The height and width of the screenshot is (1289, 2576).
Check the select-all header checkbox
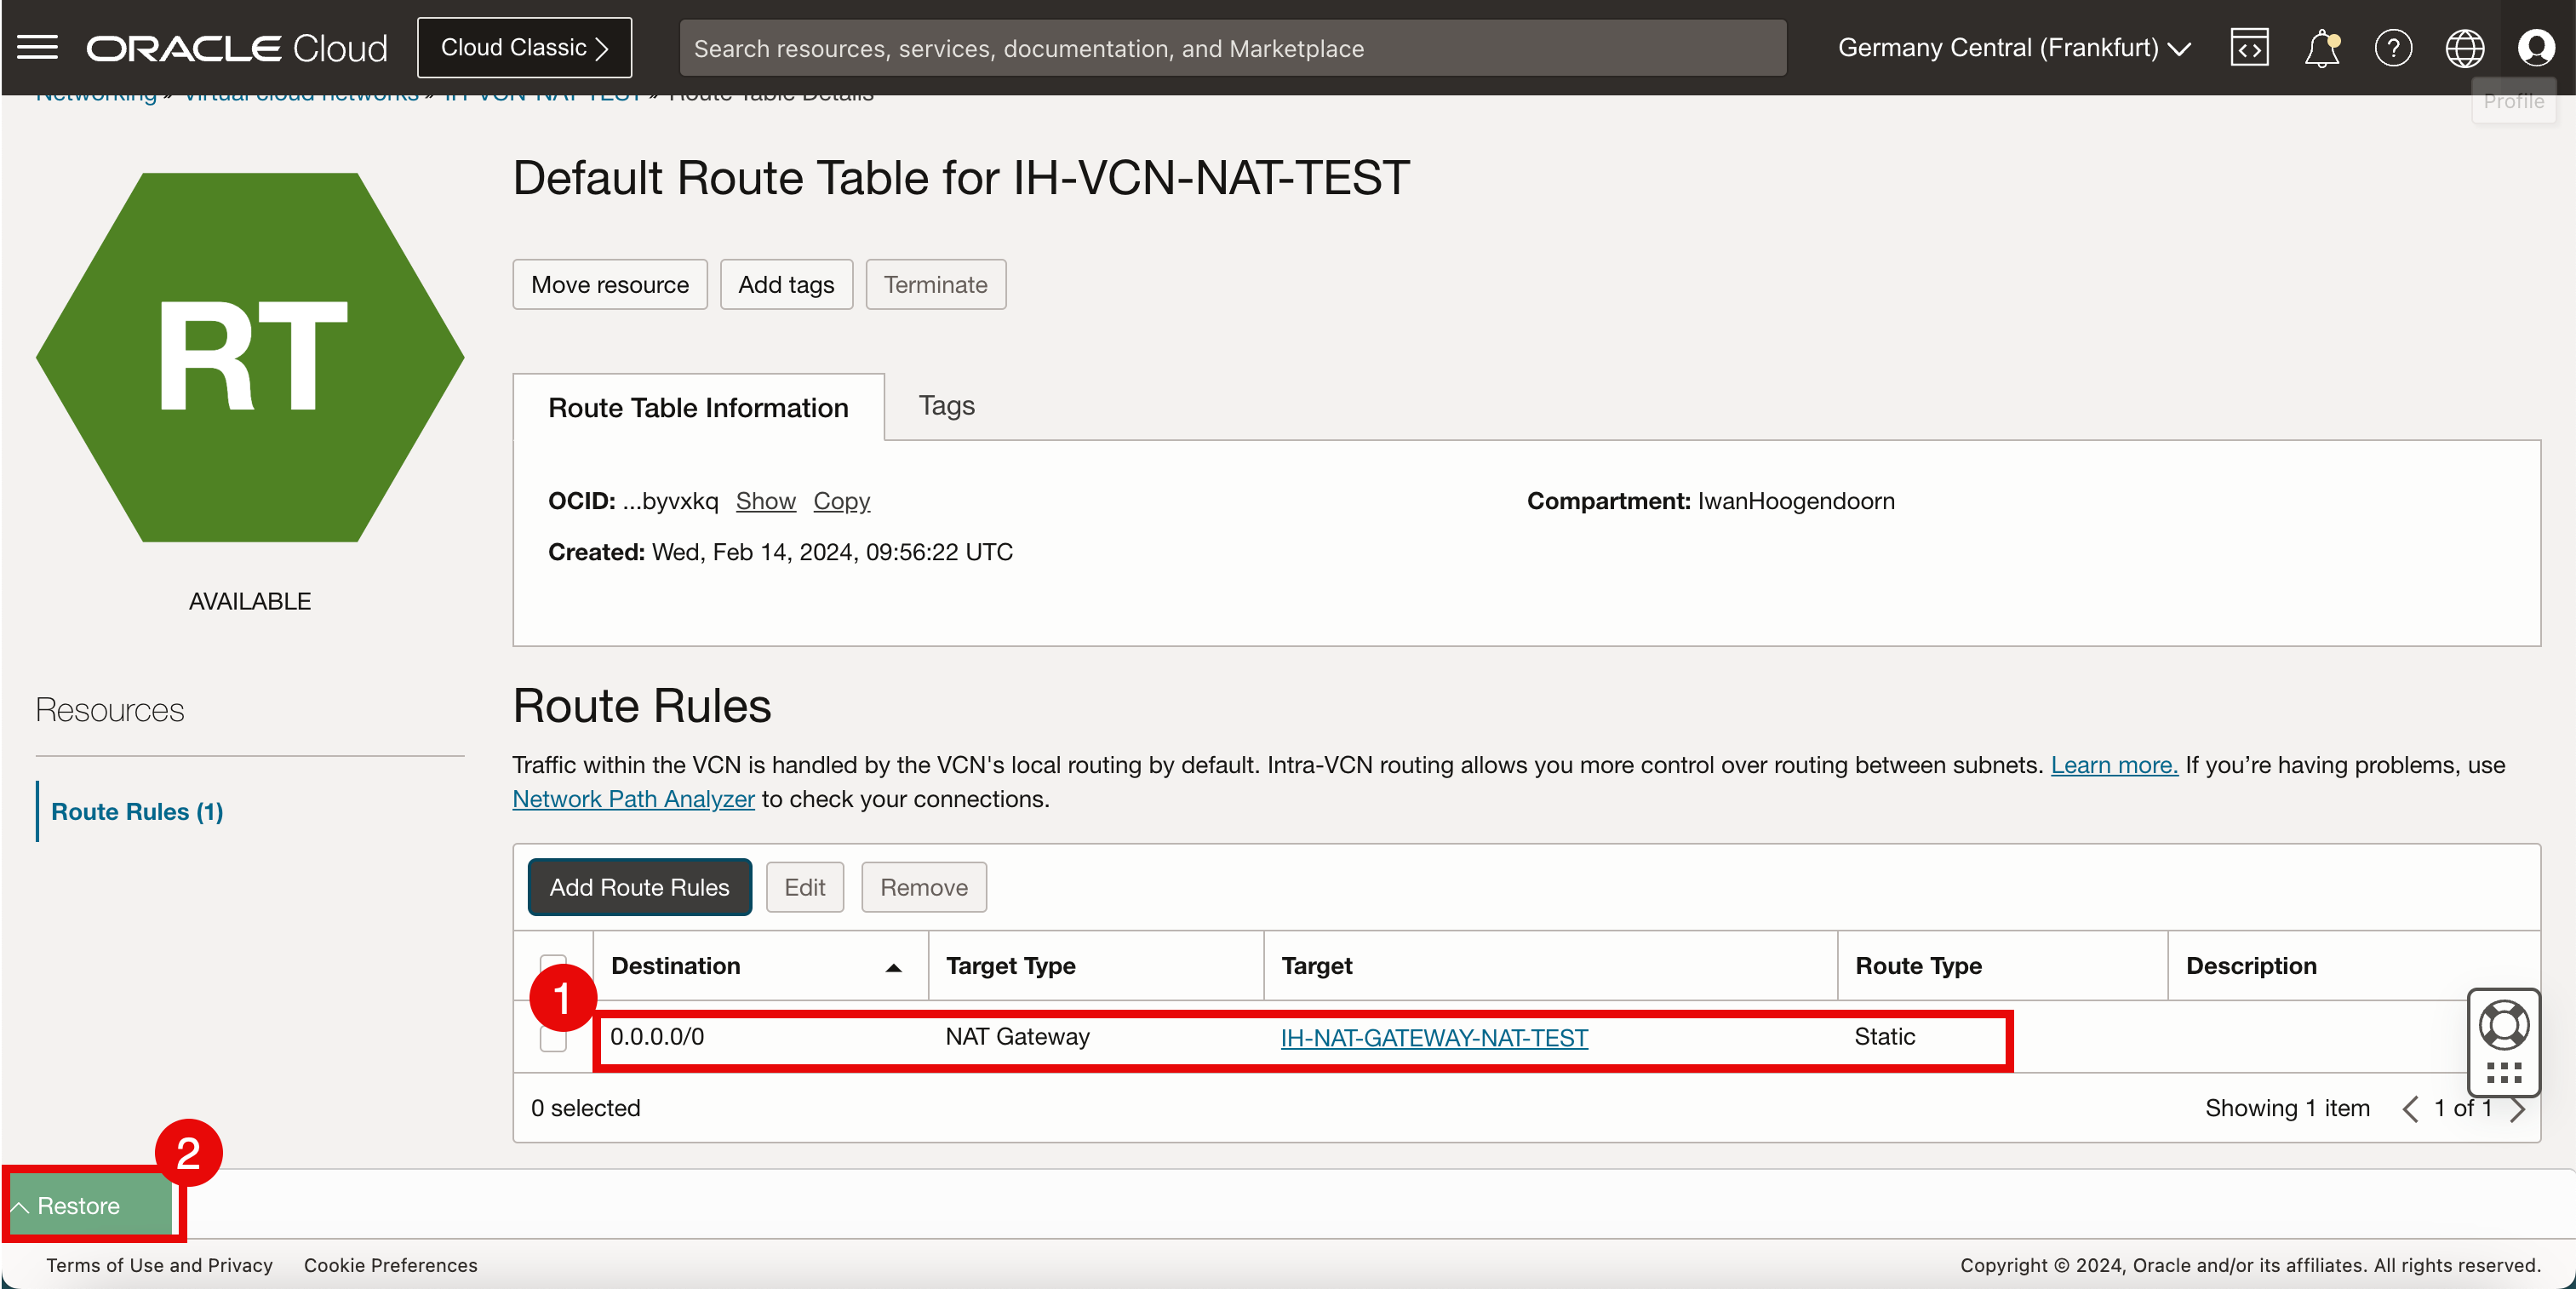[x=553, y=962]
